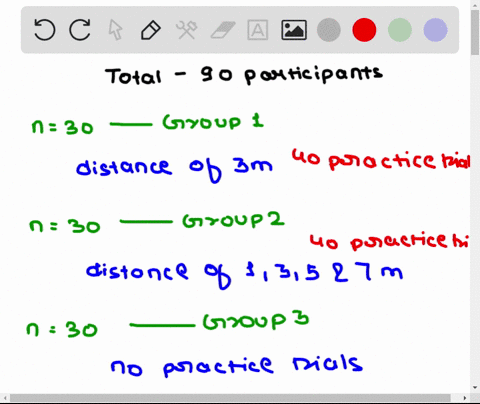Choose the light green color swatch

coord(400,30)
